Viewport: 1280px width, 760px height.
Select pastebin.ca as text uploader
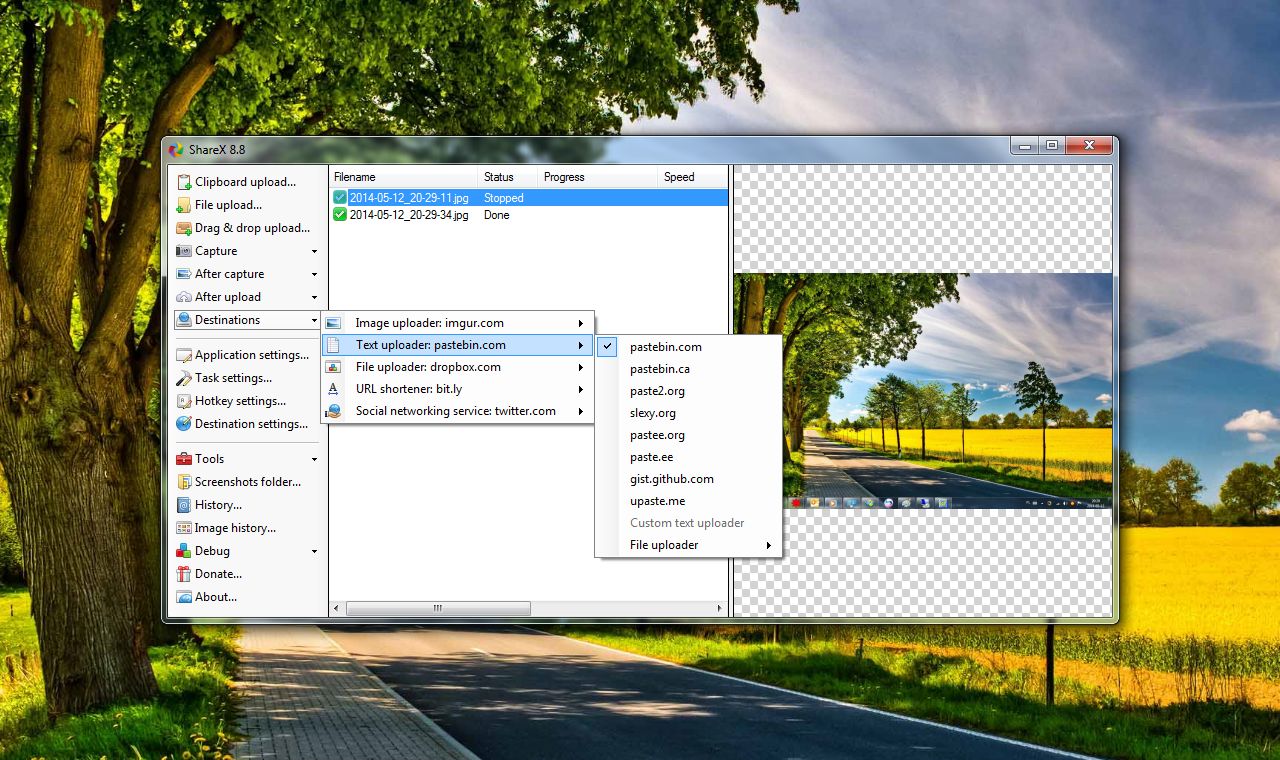point(688,369)
